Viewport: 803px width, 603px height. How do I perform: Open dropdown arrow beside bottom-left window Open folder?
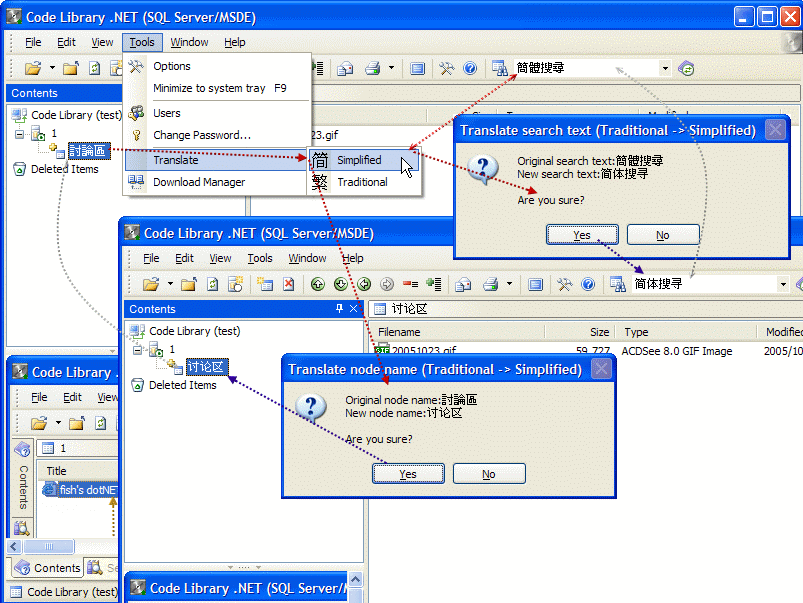point(58,423)
